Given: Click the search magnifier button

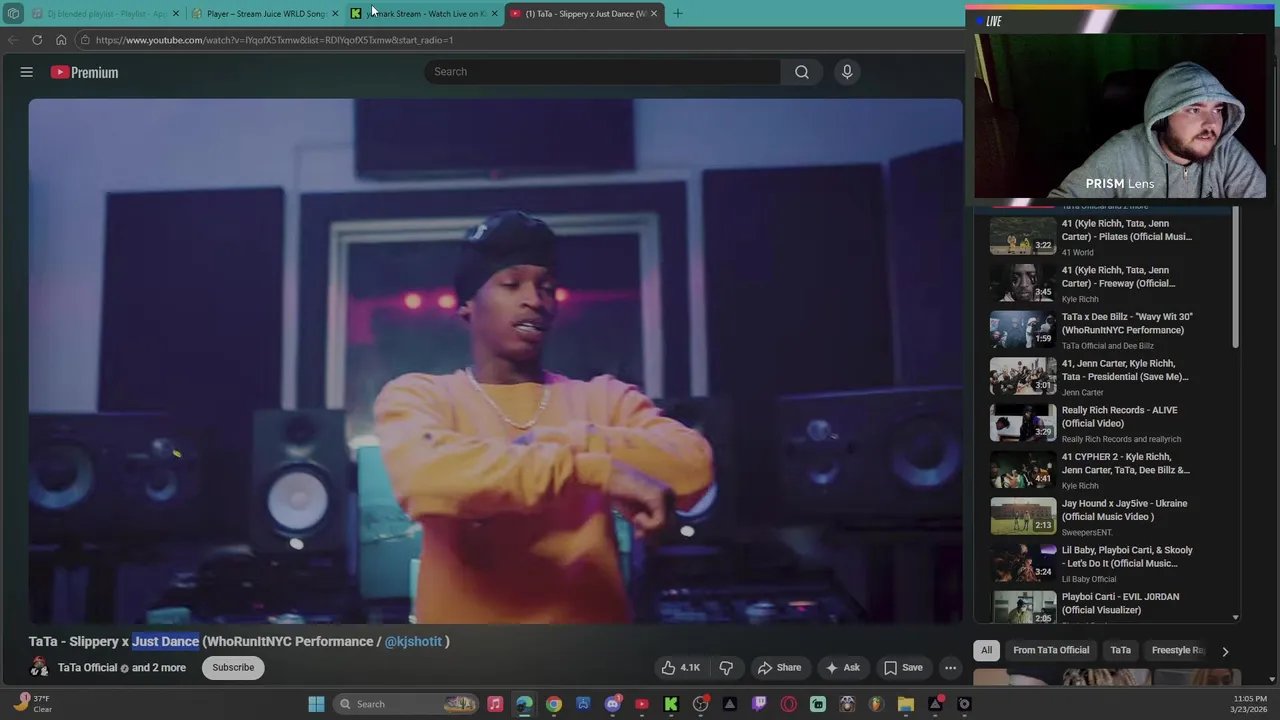Looking at the screenshot, I should click(x=801, y=72).
